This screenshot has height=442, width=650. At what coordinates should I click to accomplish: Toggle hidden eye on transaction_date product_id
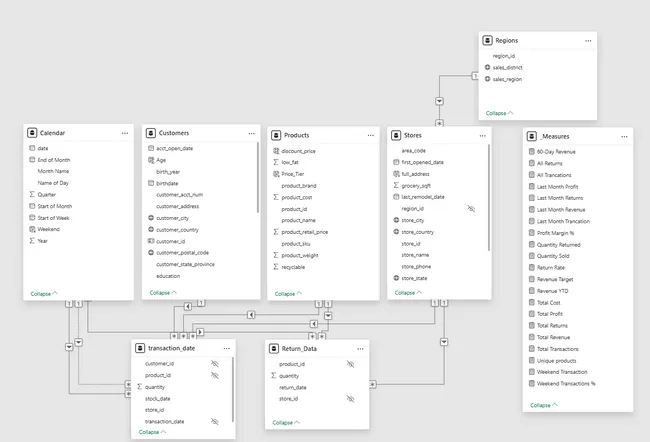pyautogui.click(x=215, y=375)
